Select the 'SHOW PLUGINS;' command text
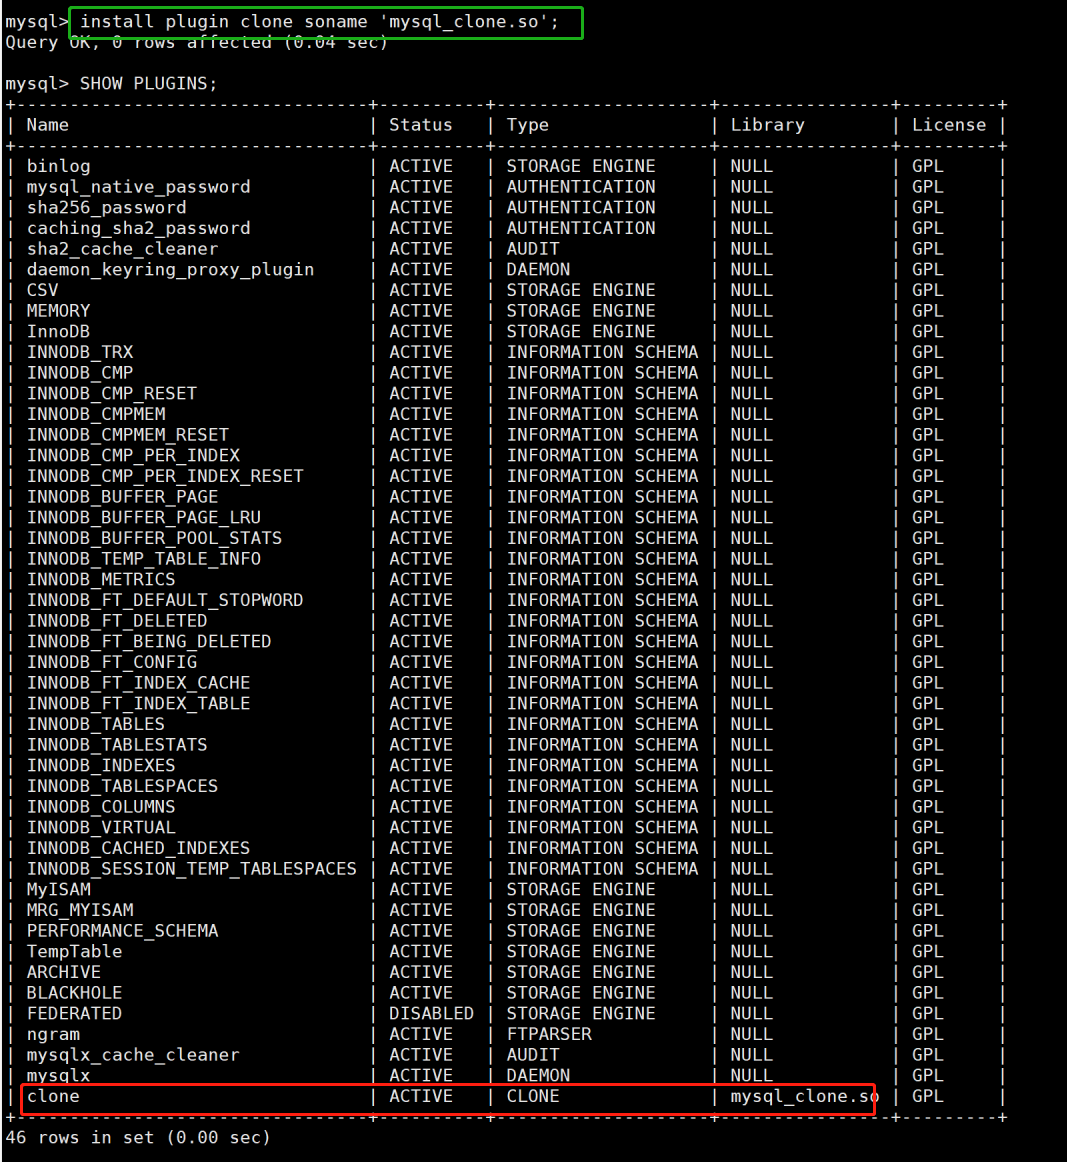The width and height of the screenshot is (1067, 1162). point(149,84)
